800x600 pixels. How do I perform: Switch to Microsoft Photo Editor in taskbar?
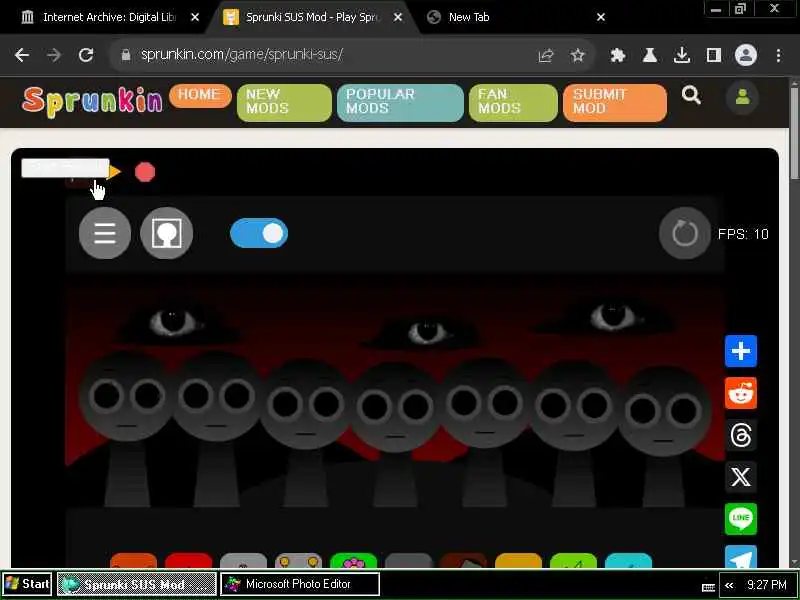pos(300,584)
